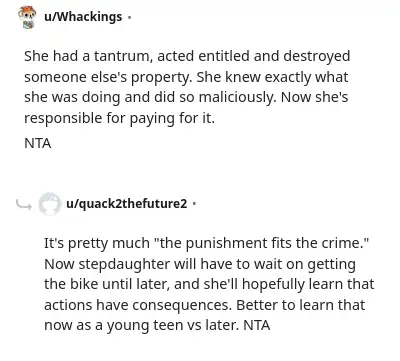Open u/Whackings profile avatar
The width and height of the screenshot is (400, 361).
point(27,17)
